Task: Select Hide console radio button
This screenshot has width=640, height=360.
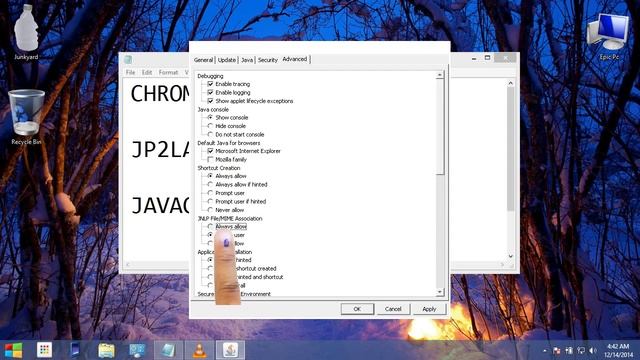Action: (210, 126)
